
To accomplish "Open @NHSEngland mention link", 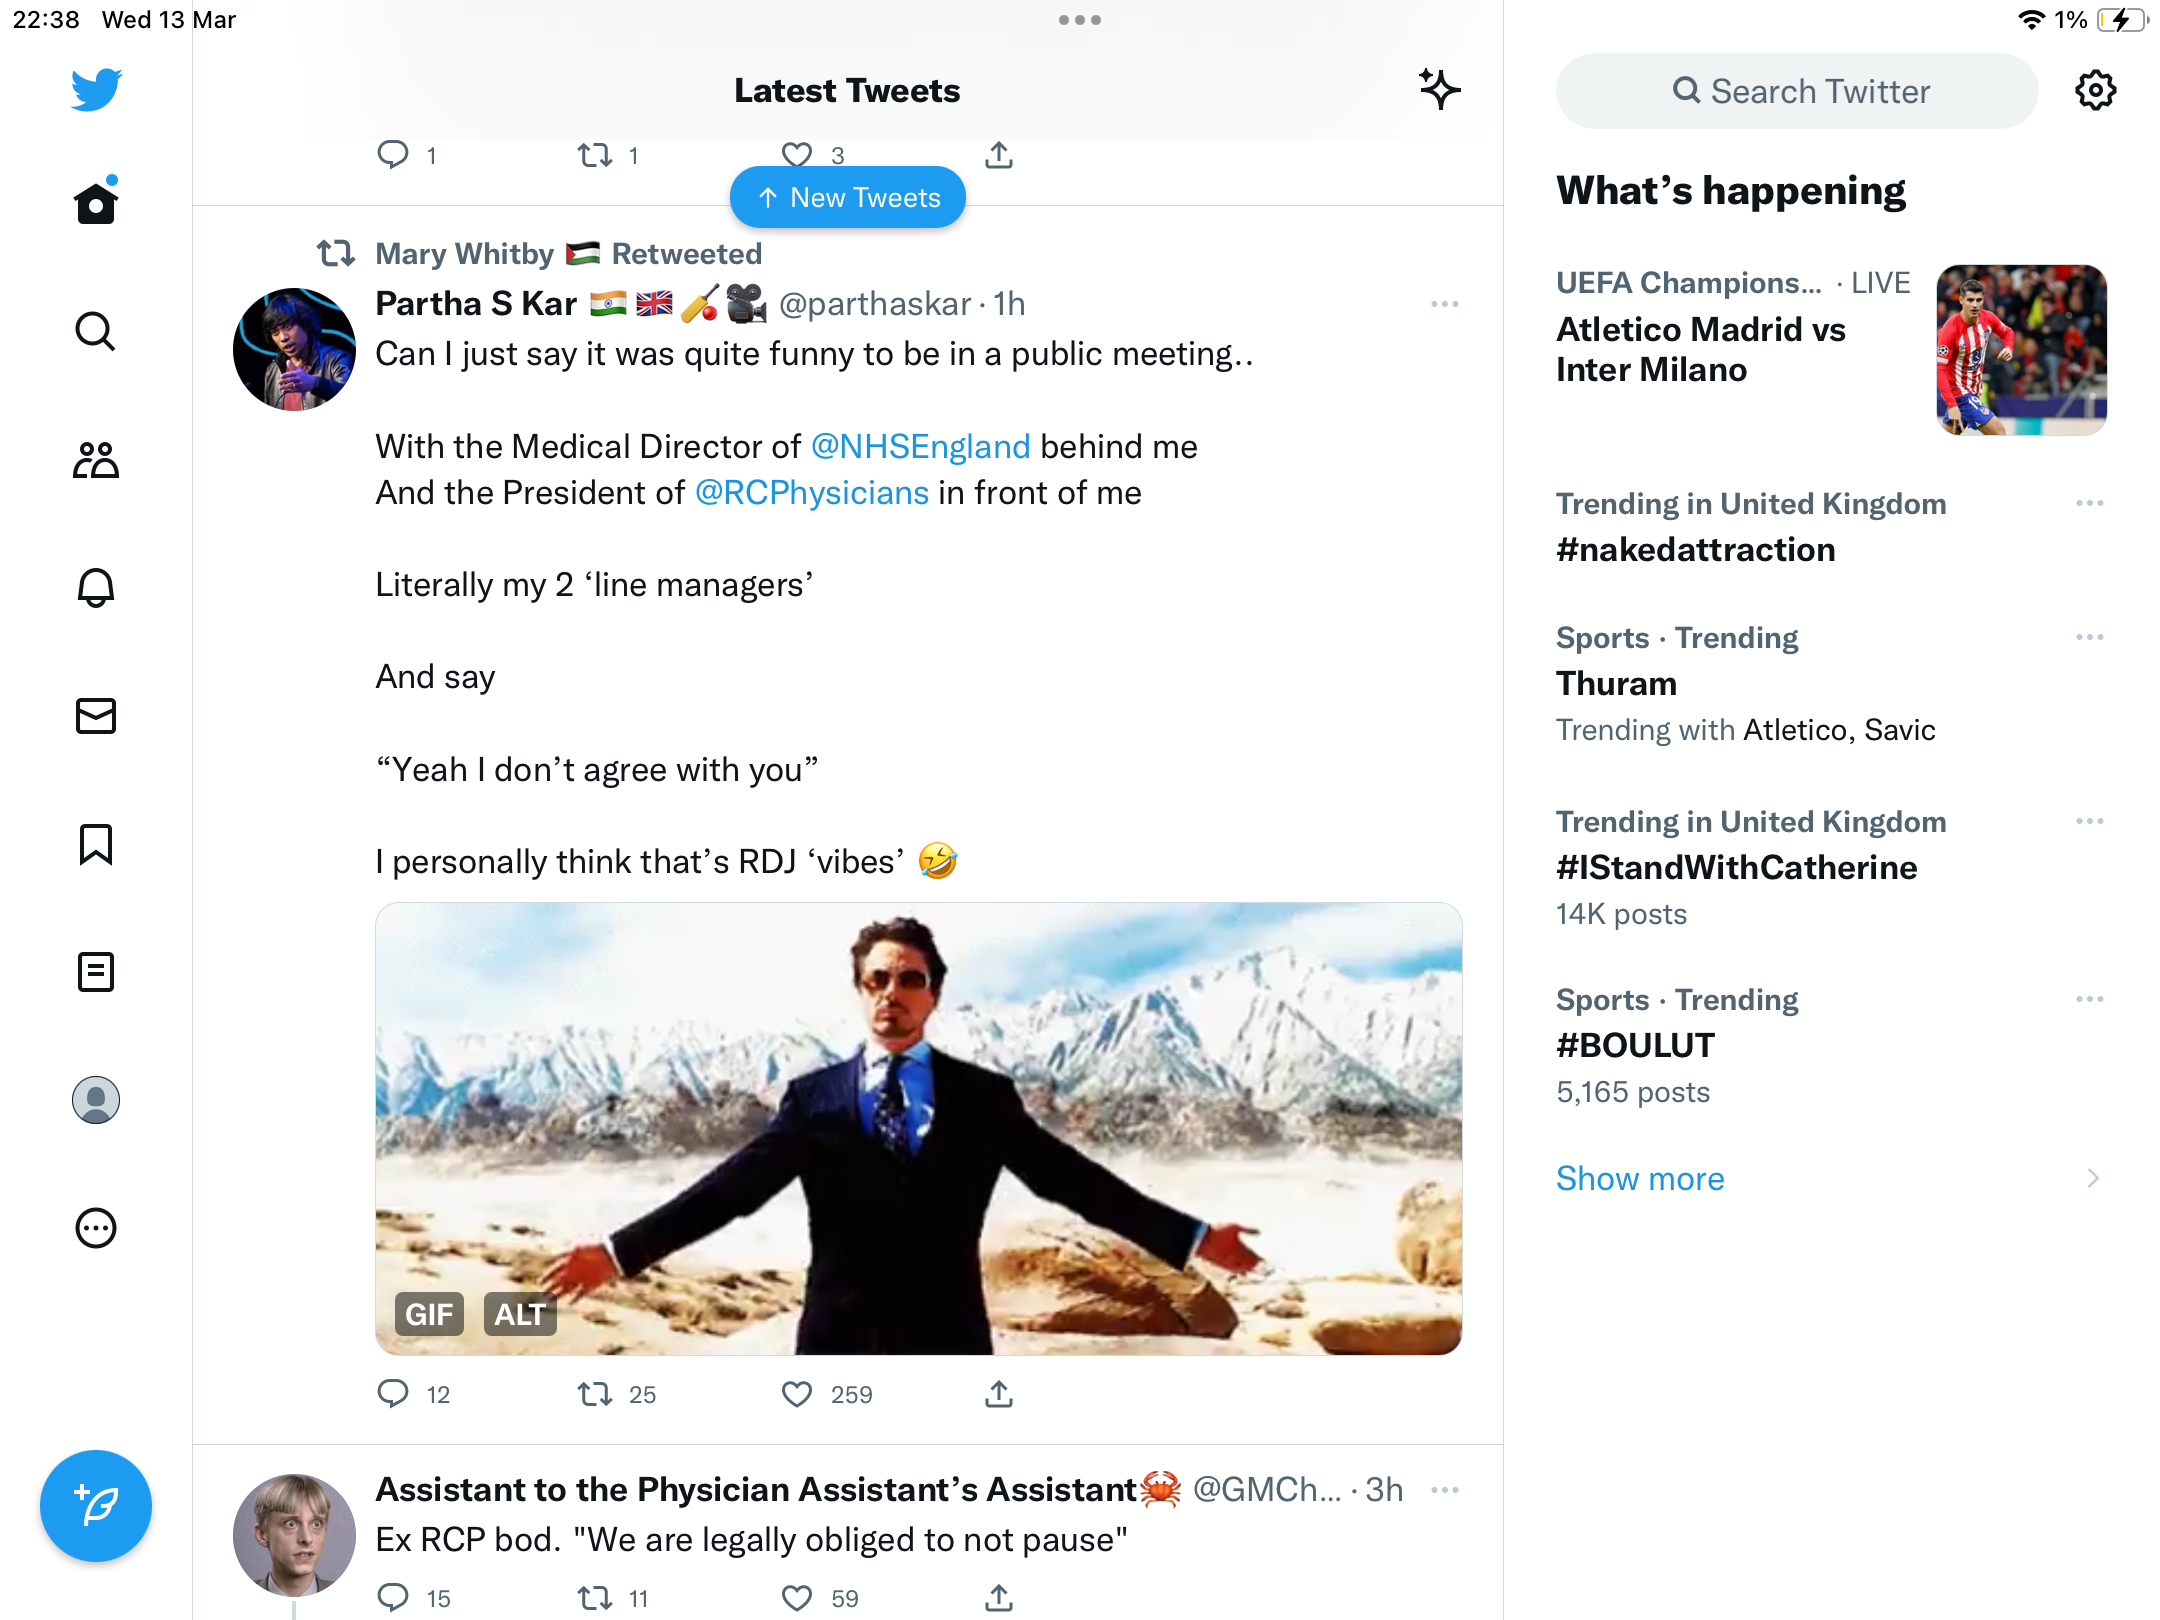I will (x=920, y=446).
